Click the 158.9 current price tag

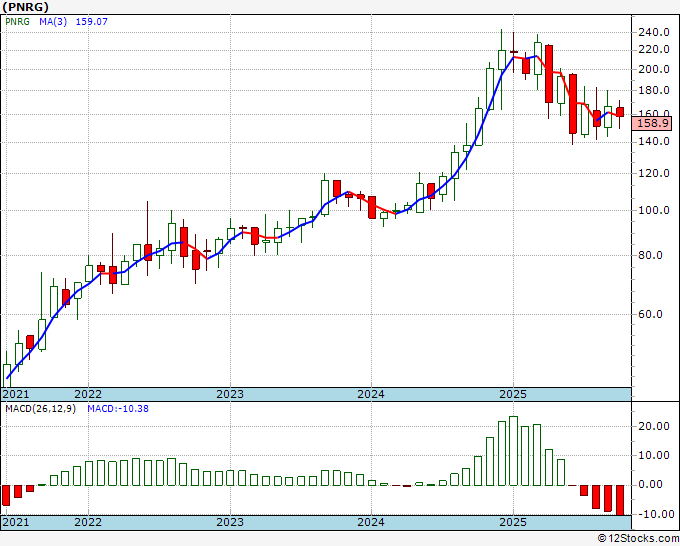click(x=653, y=123)
